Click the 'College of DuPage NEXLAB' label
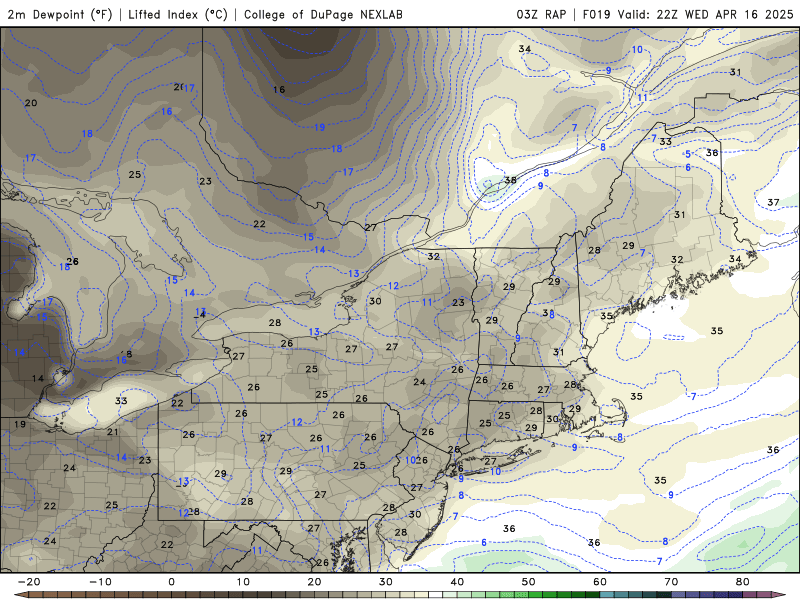This screenshot has height=600, width=800. coord(323,14)
